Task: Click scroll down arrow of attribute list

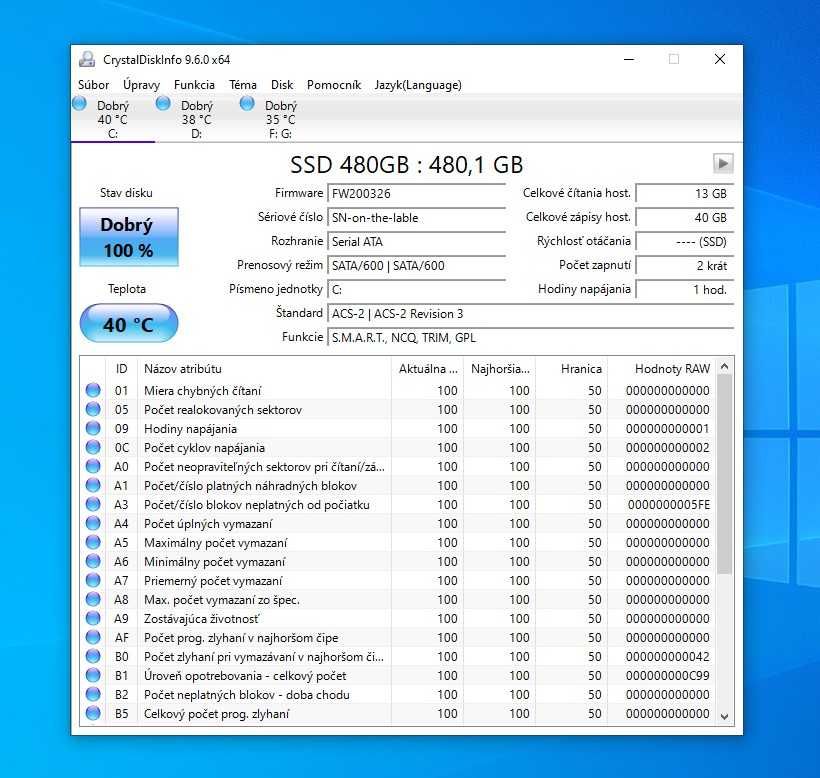Action: [x=724, y=716]
